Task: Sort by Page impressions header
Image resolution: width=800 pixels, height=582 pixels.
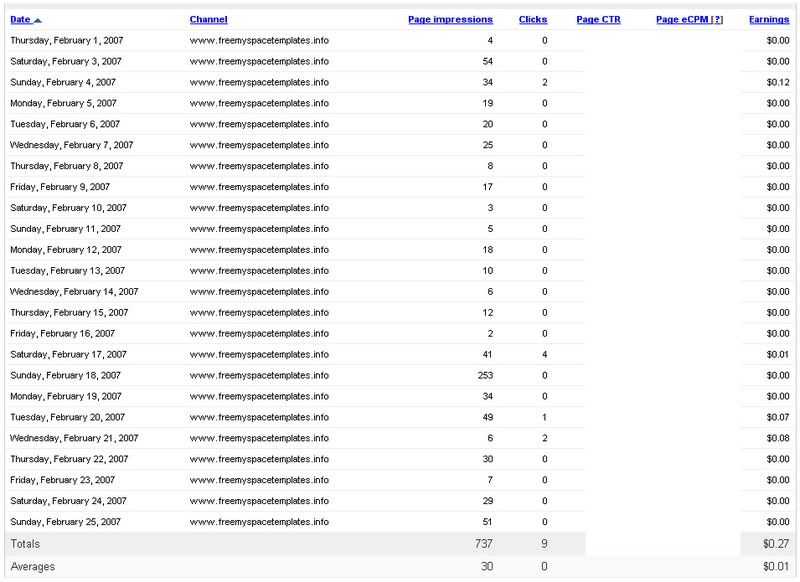Action: click(450, 20)
